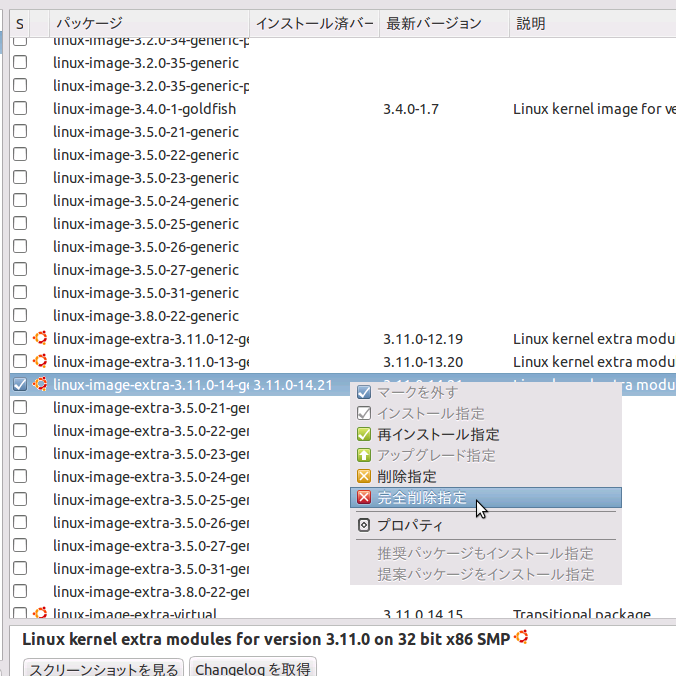Toggle checkbox for linux-image-3.8.0-22-generic
This screenshot has width=676, height=676.
20,315
